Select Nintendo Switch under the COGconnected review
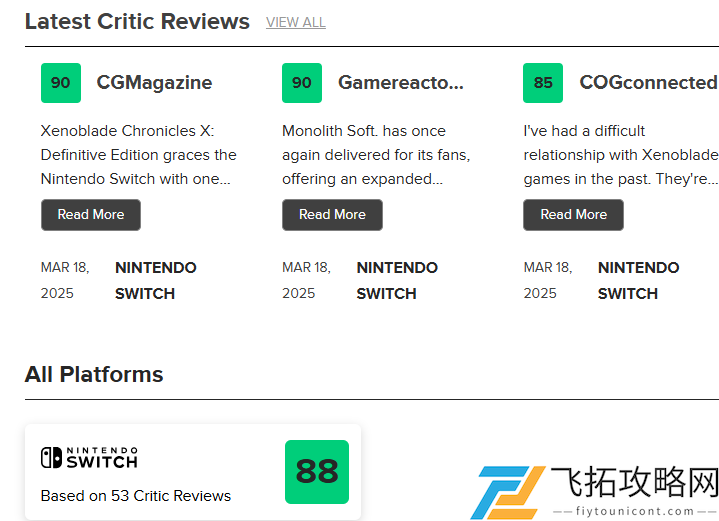 [x=638, y=280]
